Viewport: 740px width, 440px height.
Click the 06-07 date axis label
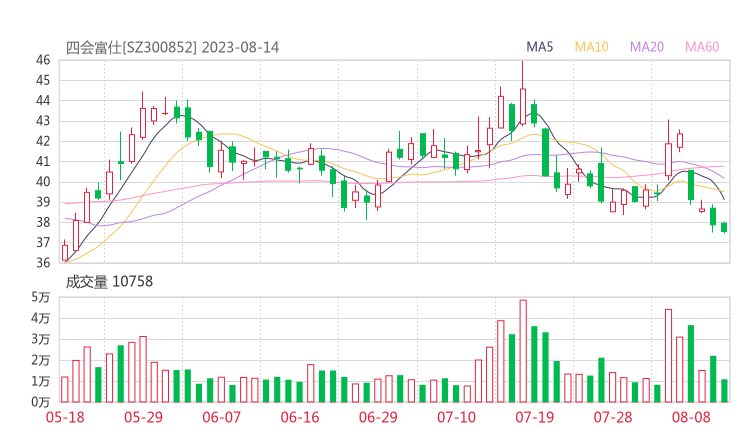point(221,417)
